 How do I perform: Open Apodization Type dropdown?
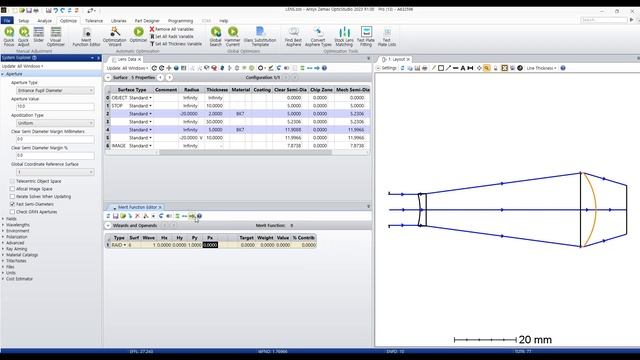coord(55,123)
